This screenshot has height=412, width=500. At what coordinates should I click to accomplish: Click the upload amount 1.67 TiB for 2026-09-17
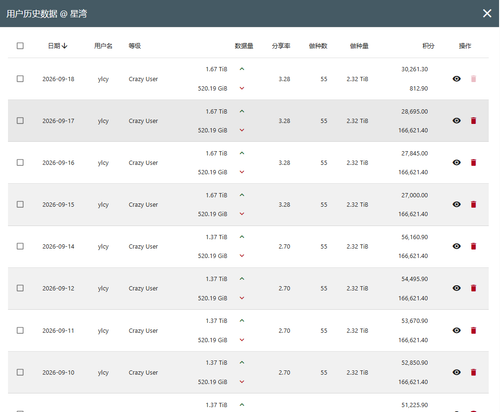tap(216, 111)
